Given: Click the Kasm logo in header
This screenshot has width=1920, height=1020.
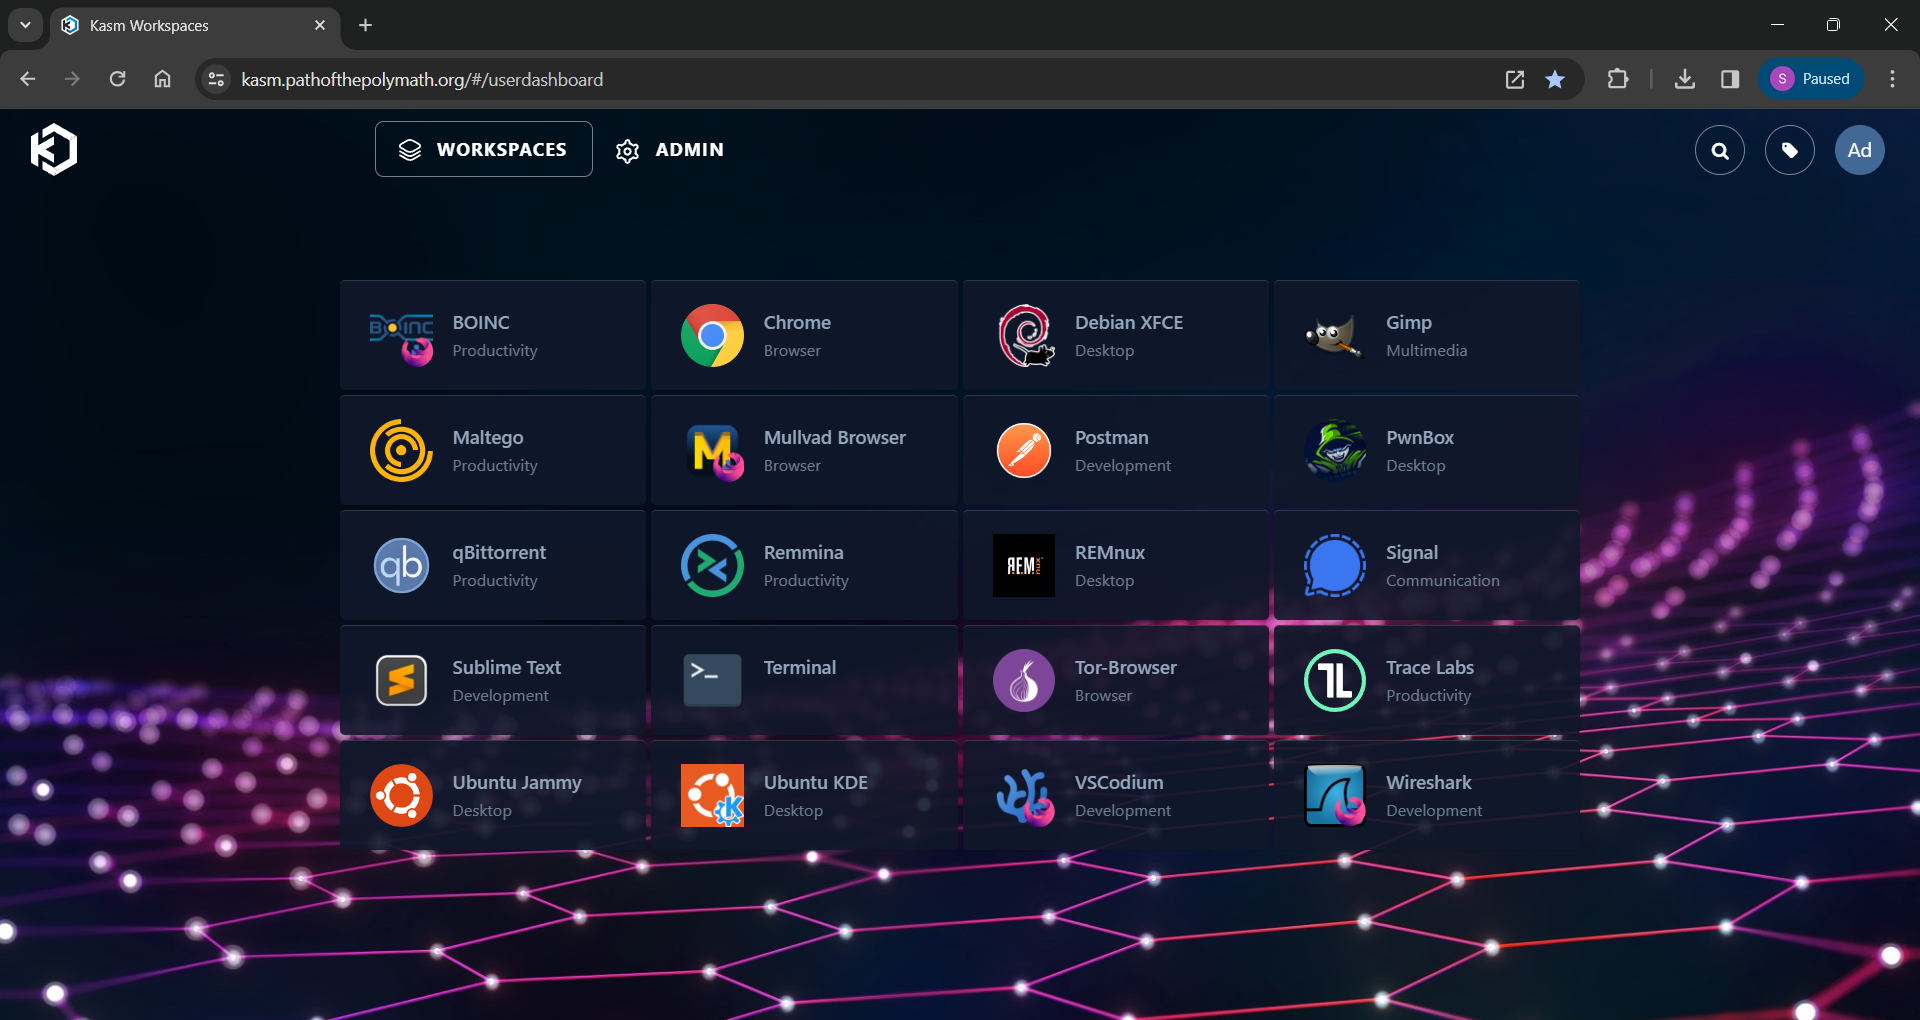Looking at the screenshot, I should point(54,150).
